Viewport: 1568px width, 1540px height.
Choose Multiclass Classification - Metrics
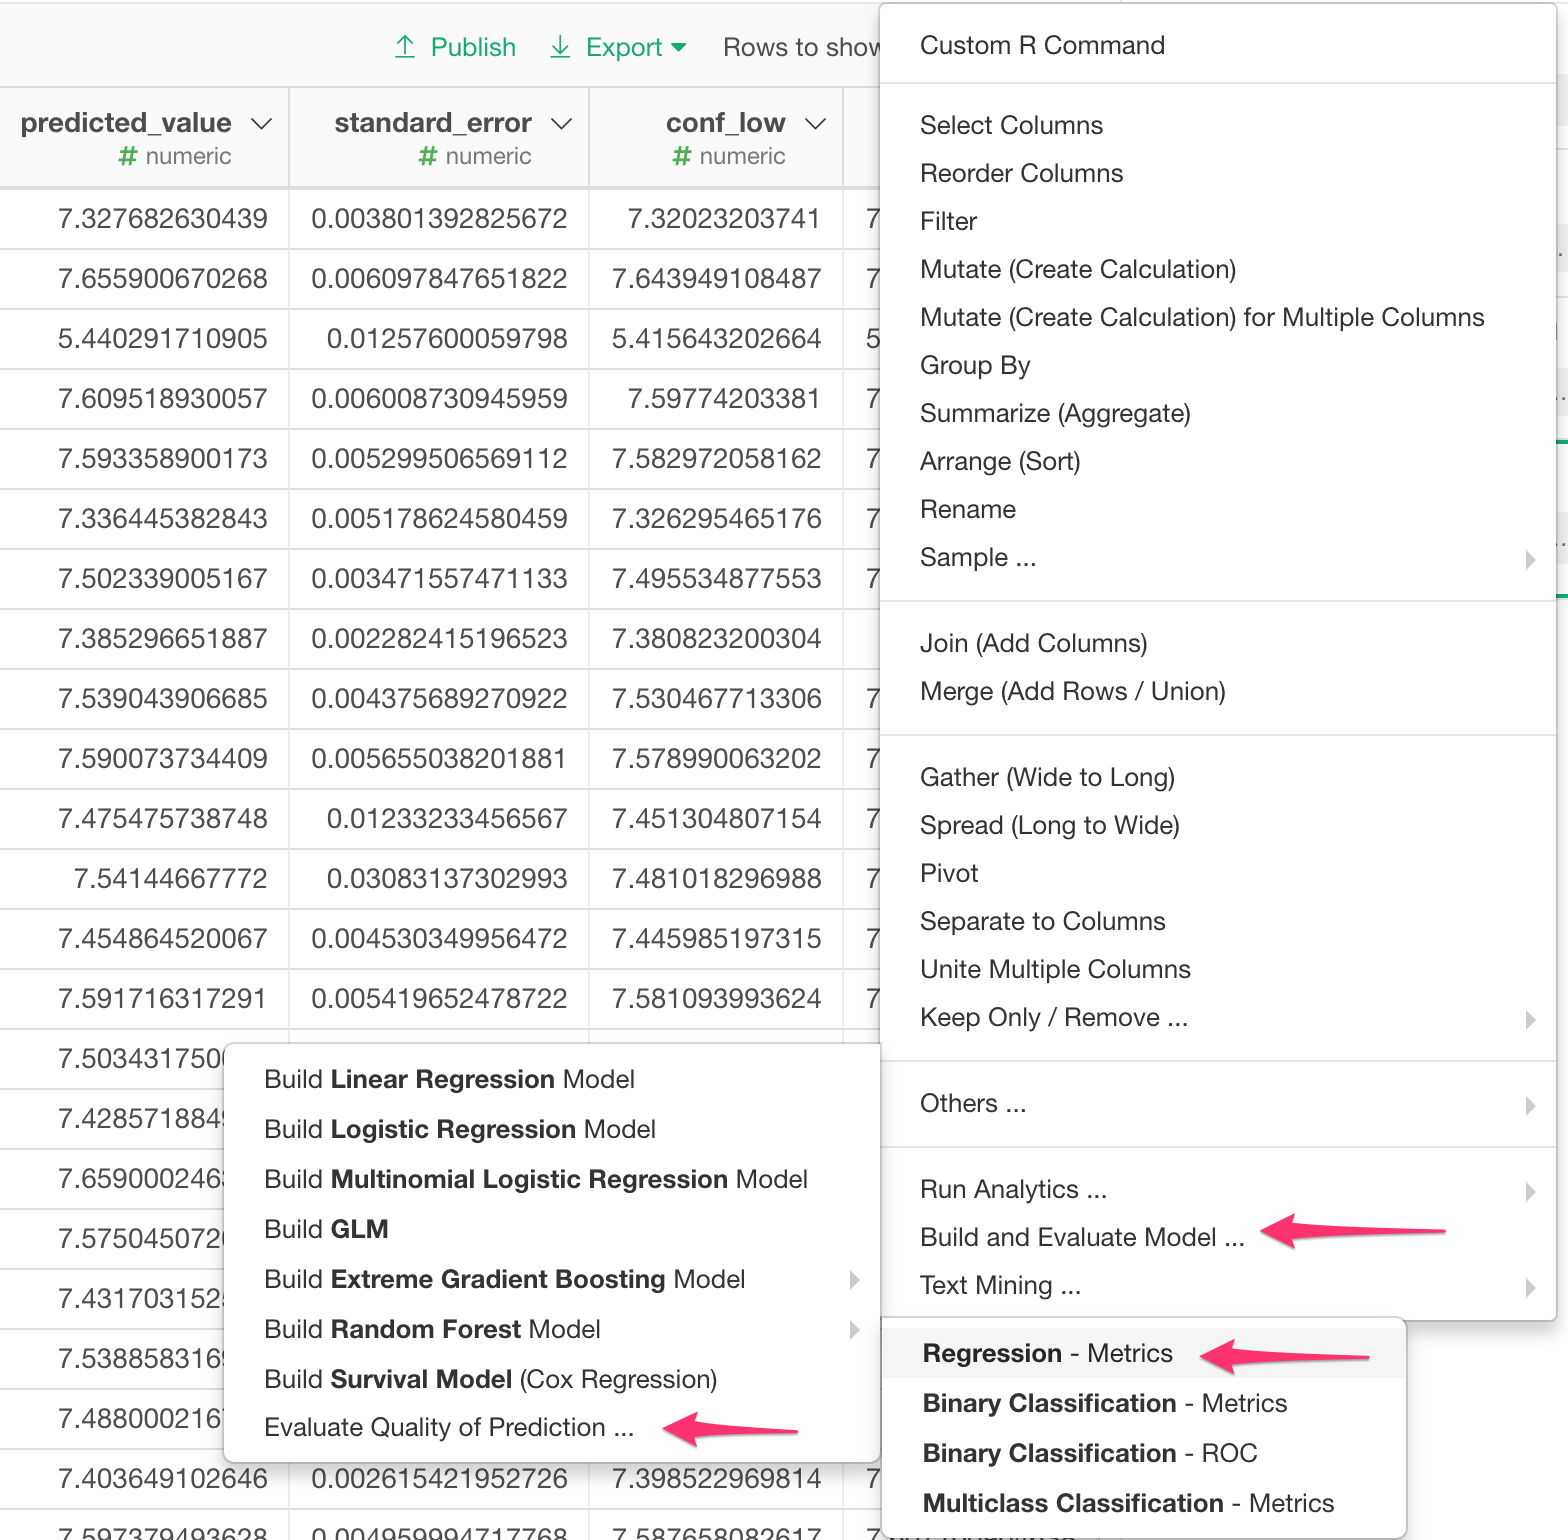[1128, 1503]
